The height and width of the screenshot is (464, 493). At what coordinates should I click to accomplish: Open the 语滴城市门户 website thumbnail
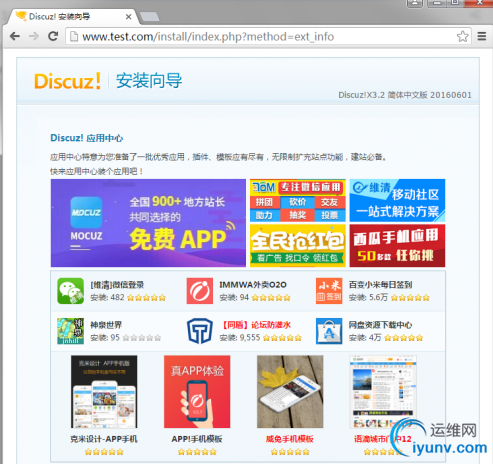click(x=383, y=392)
